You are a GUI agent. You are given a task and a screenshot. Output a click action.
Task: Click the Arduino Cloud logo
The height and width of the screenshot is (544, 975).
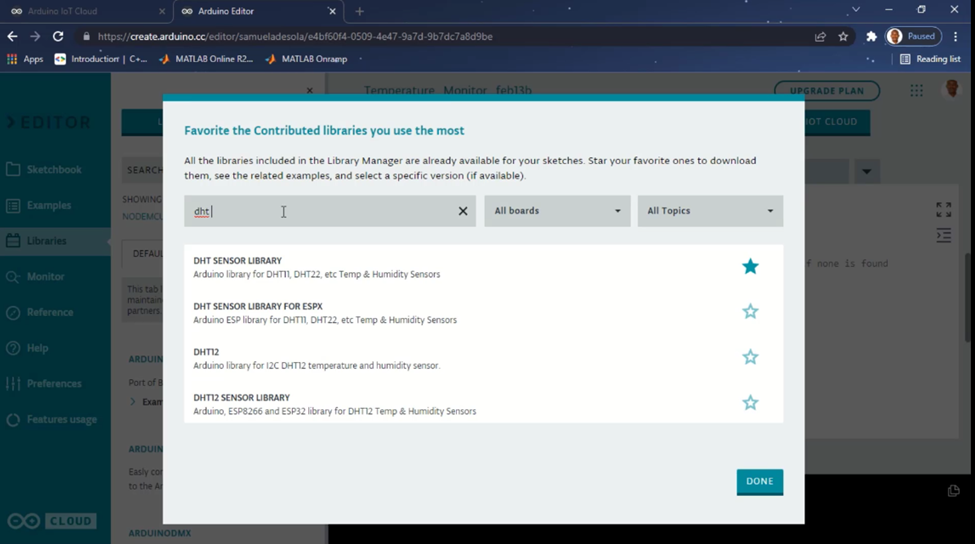[x=52, y=521]
